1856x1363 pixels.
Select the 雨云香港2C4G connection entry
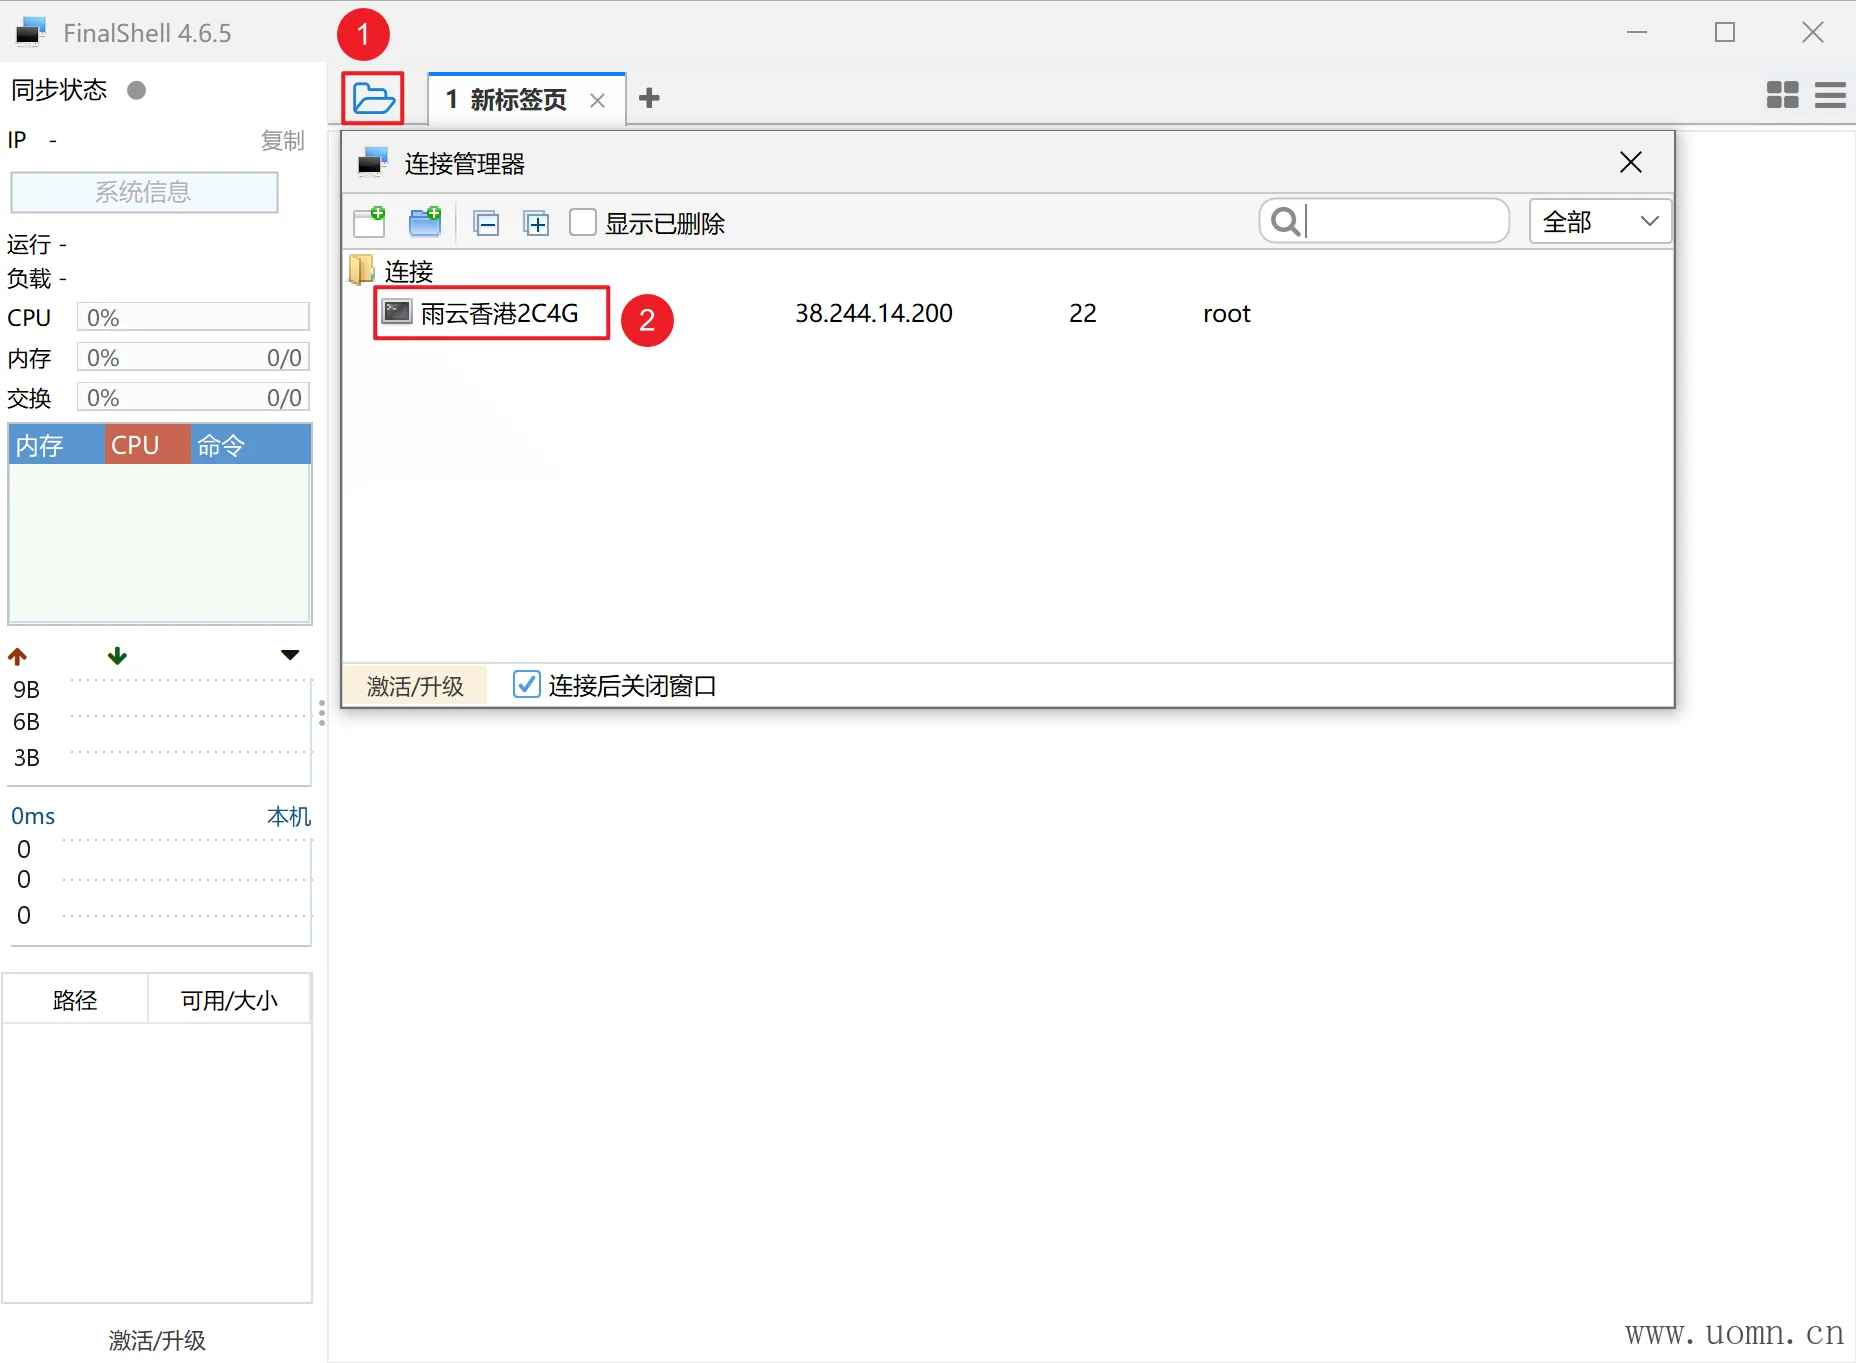click(x=498, y=314)
